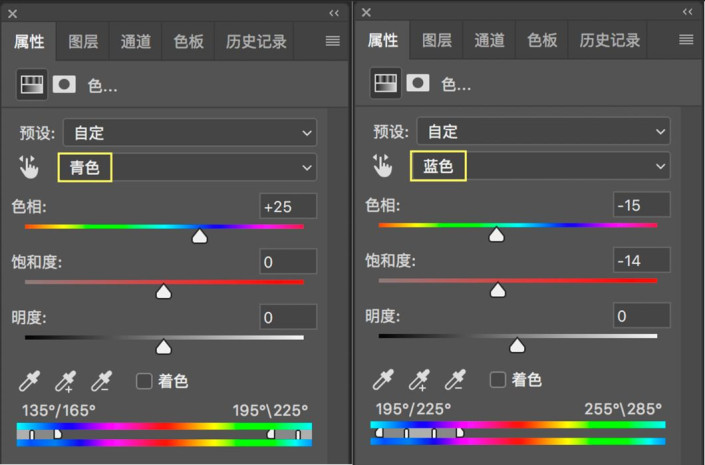Image resolution: width=705 pixels, height=465 pixels.
Task: Switch to 色板 tab in right panel
Action: point(542,40)
